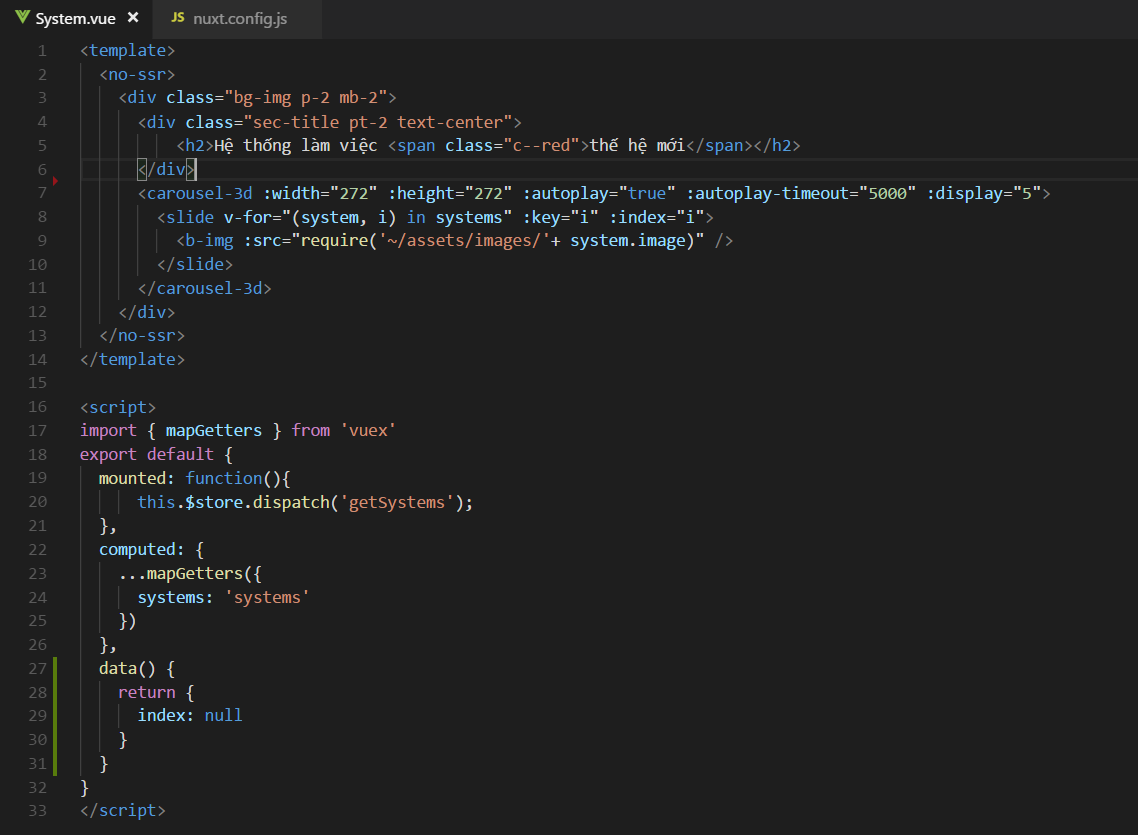The height and width of the screenshot is (835, 1138).
Task: Click the red breakpoint marker beside line 6
Action: (x=56, y=180)
